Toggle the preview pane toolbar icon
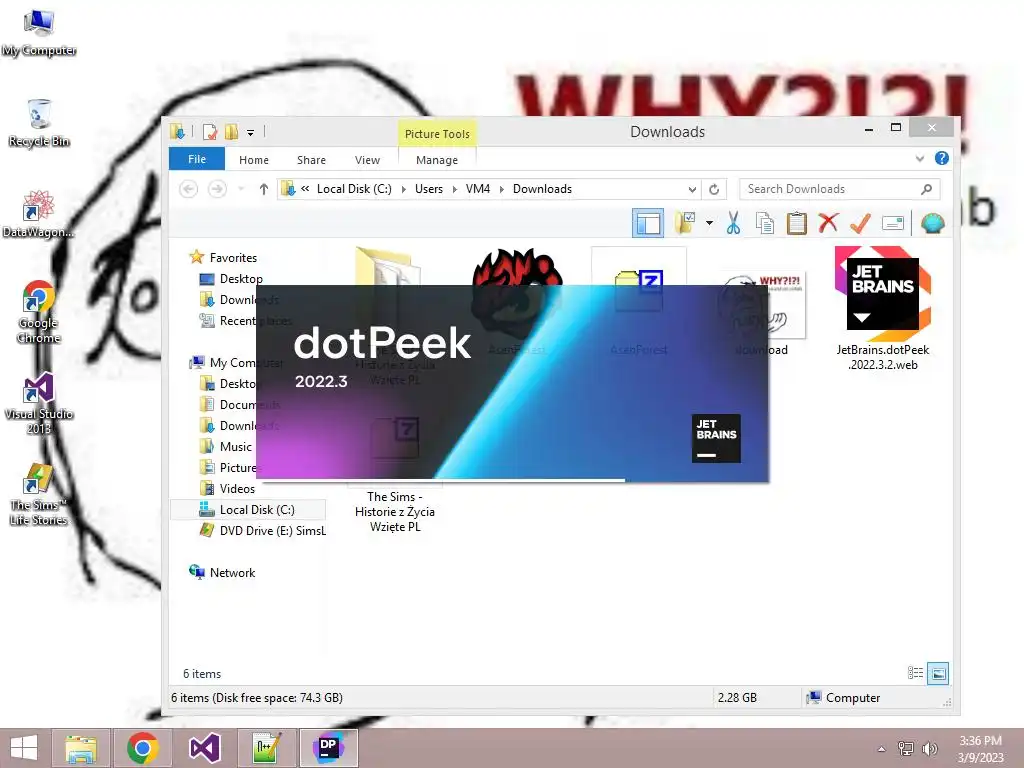 pos(648,223)
